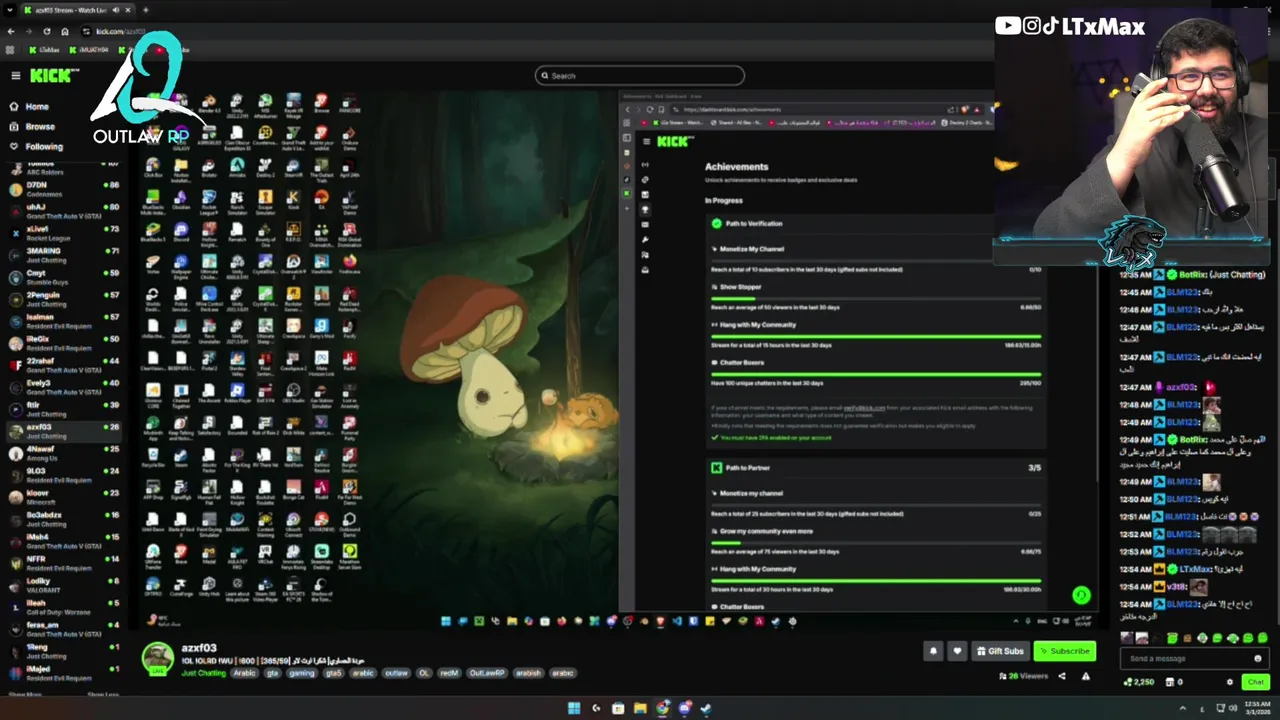Open Windows Start button on taskbar
The width and height of the screenshot is (1280, 720).
click(x=574, y=708)
